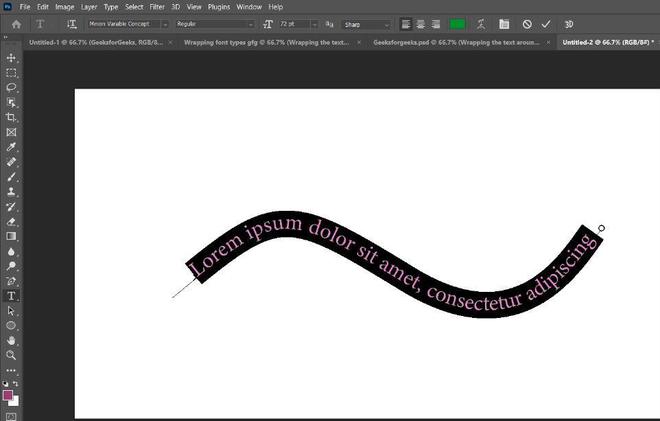This screenshot has width=660, height=421.
Task: Select the Brush tool
Action: [x=11, y=176]
